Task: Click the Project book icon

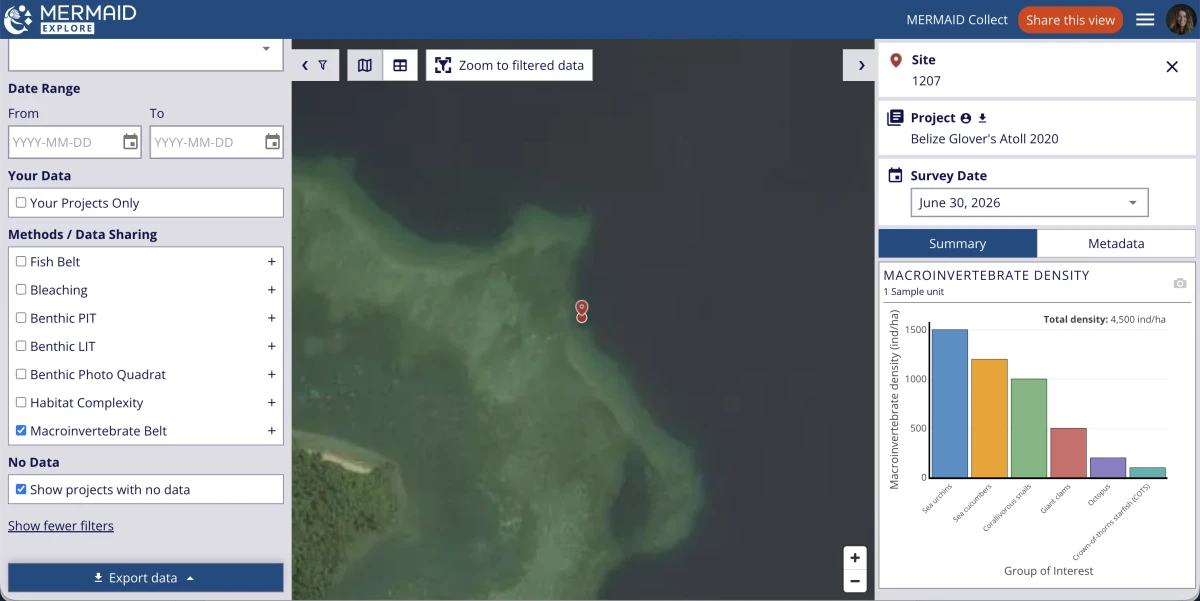Action: pos(896,118)
